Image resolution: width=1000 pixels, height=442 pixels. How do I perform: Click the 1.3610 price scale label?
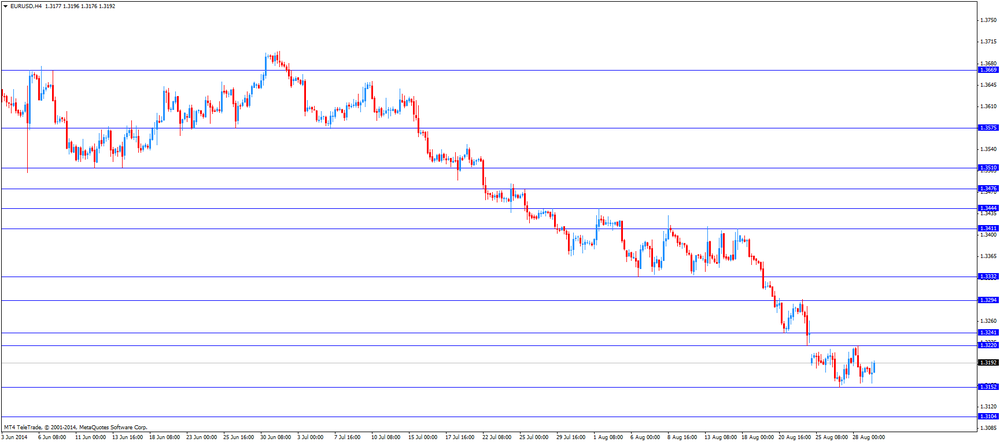point(988,107)
